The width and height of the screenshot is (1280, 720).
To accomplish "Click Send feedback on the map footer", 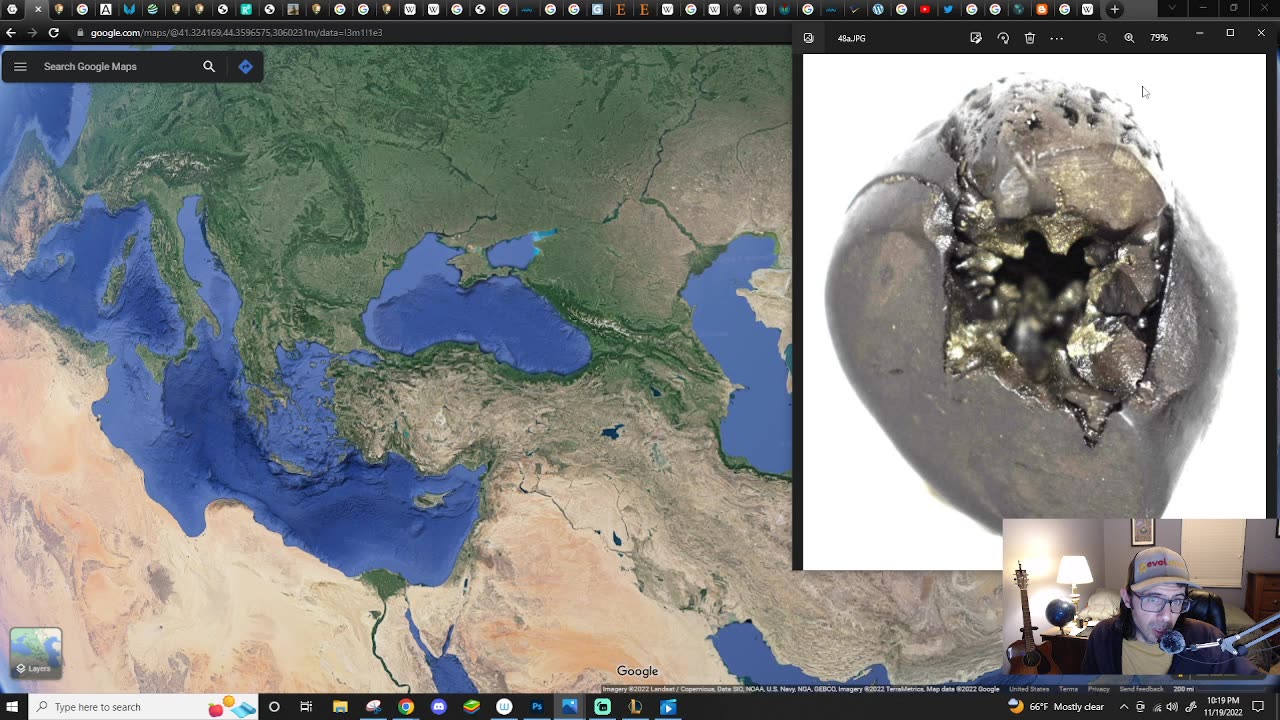I will coord(1141,689).
